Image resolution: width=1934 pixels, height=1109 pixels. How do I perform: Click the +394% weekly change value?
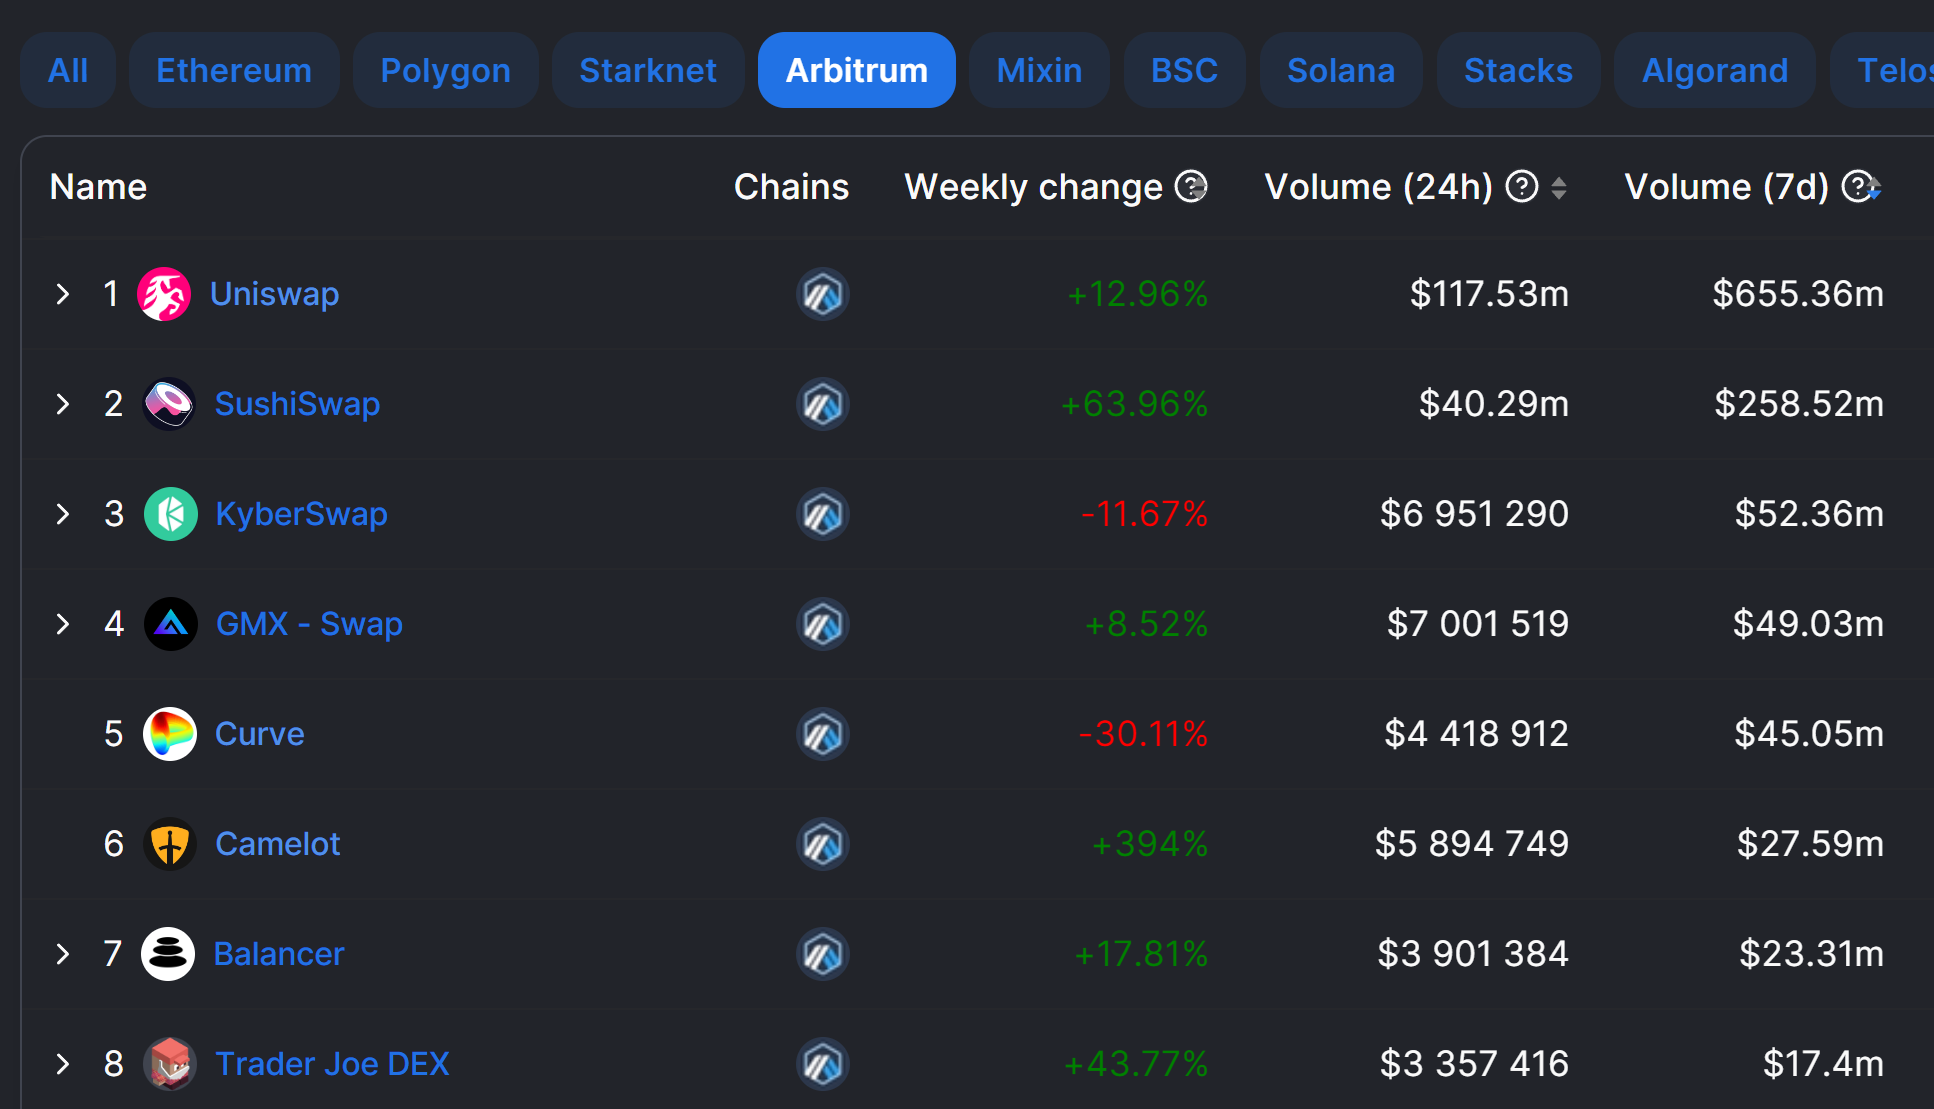1150,844
